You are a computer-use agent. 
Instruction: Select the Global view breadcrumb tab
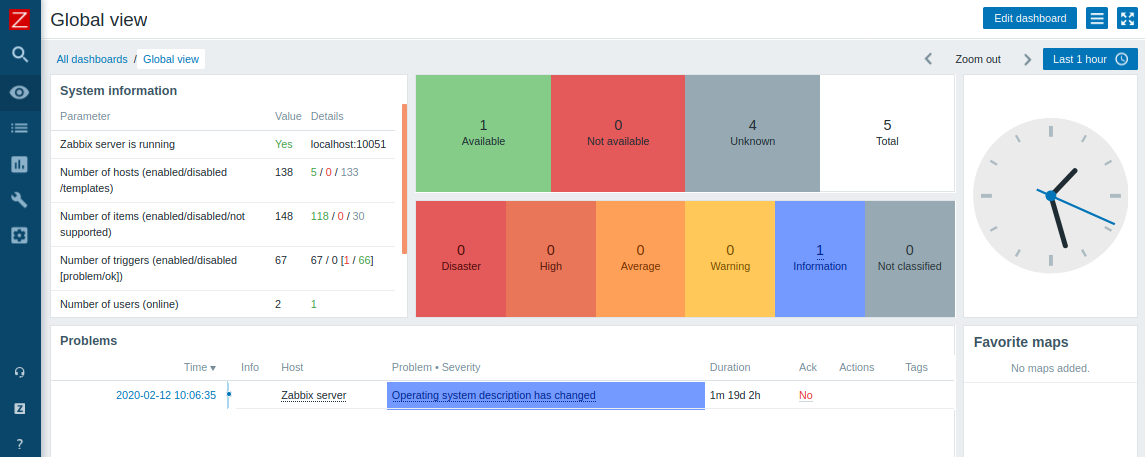[x=171, y=59]
